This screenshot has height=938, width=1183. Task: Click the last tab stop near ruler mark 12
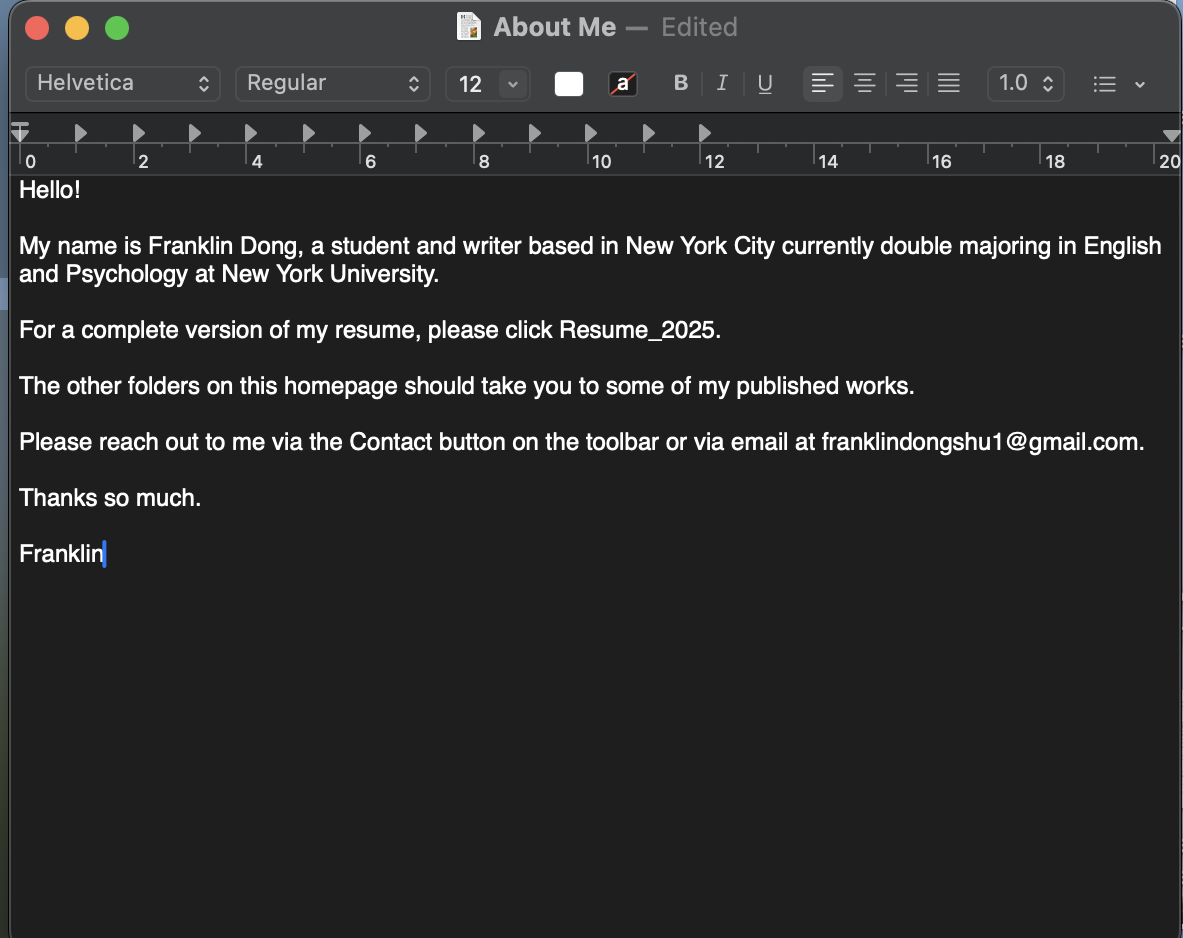[705, 134]
